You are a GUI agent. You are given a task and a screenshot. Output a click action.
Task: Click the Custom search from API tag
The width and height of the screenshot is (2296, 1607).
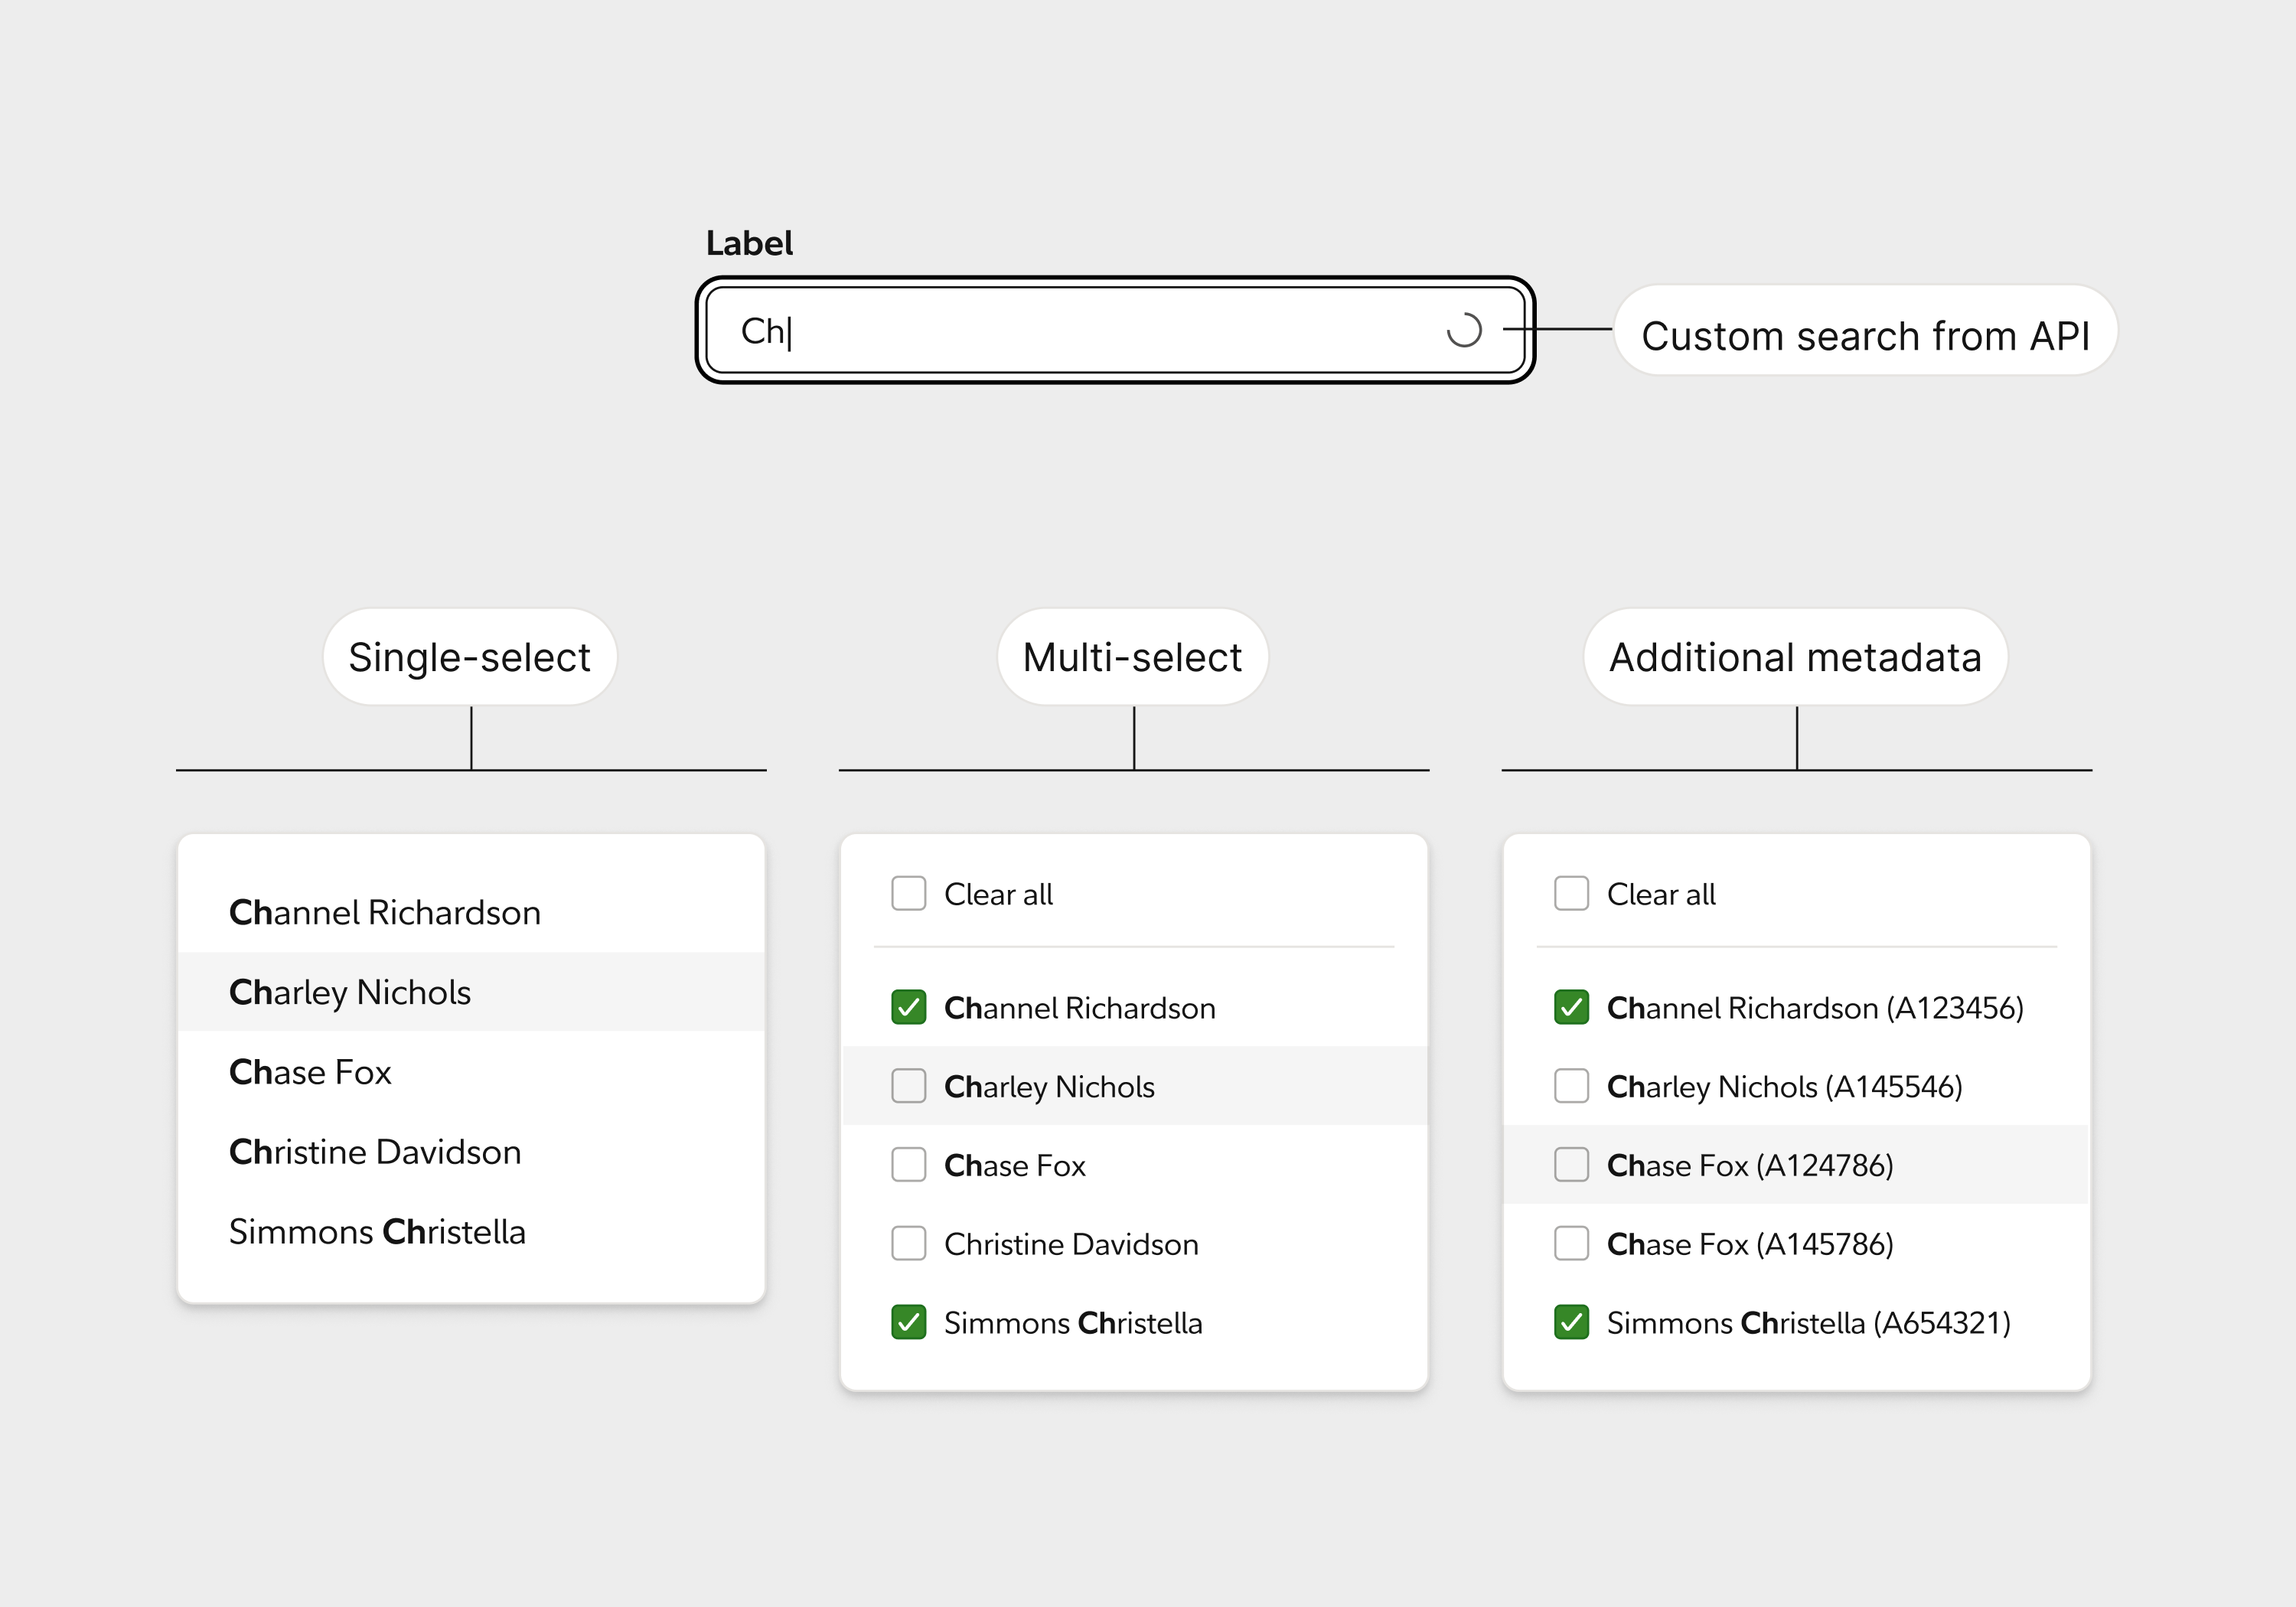(x=1865, y=335)
